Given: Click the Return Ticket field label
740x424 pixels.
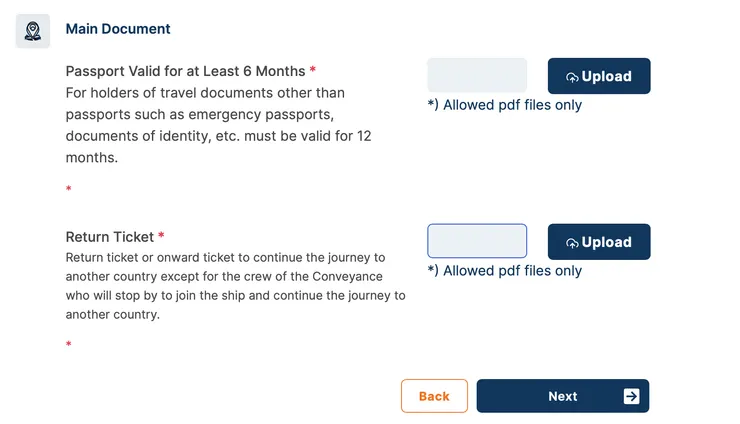Looking at the screenshot, I should coord(110,237).
